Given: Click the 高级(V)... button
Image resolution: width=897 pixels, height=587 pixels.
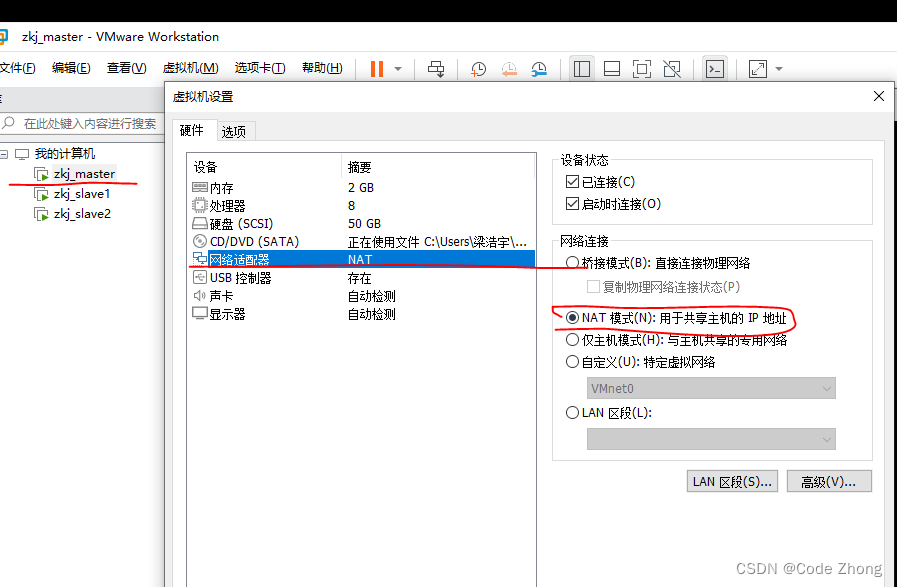Looking at the screenshot, I should click(829, 481).
